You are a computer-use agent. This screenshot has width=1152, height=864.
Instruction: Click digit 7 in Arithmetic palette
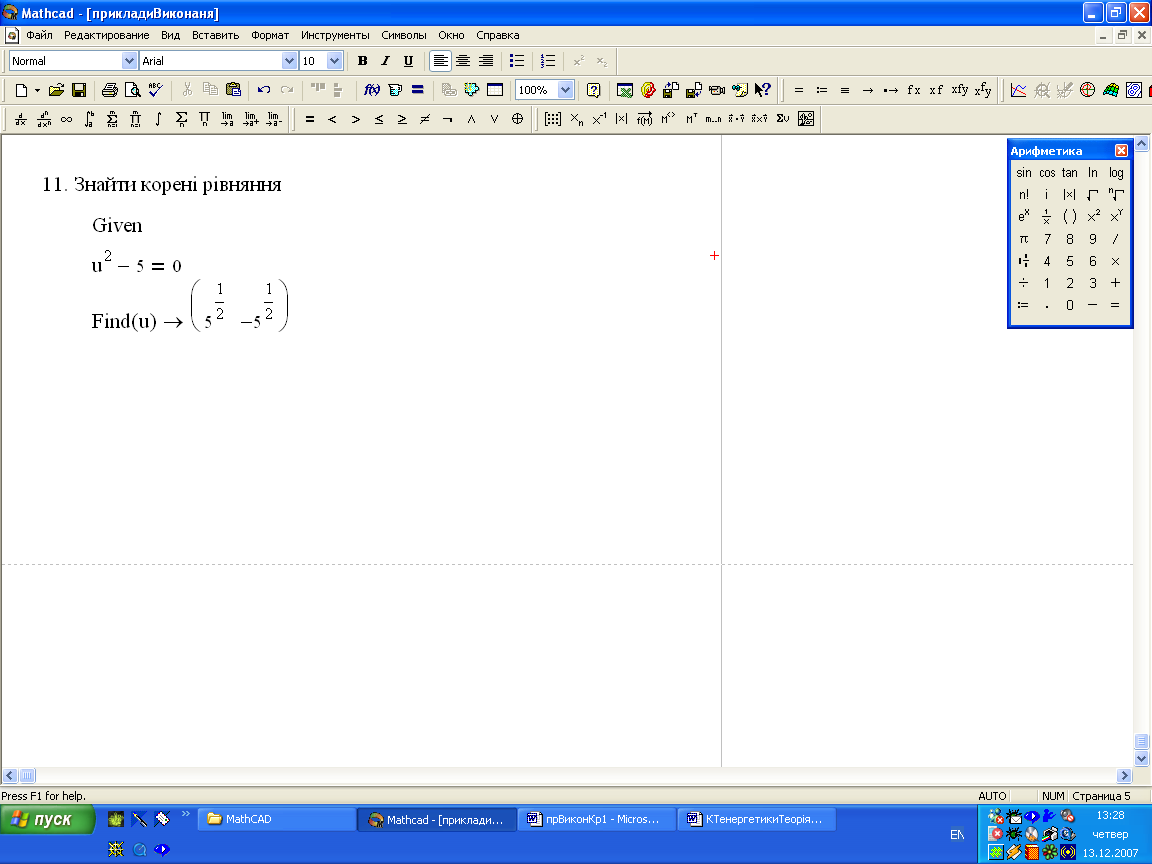tap(1047, 239)
